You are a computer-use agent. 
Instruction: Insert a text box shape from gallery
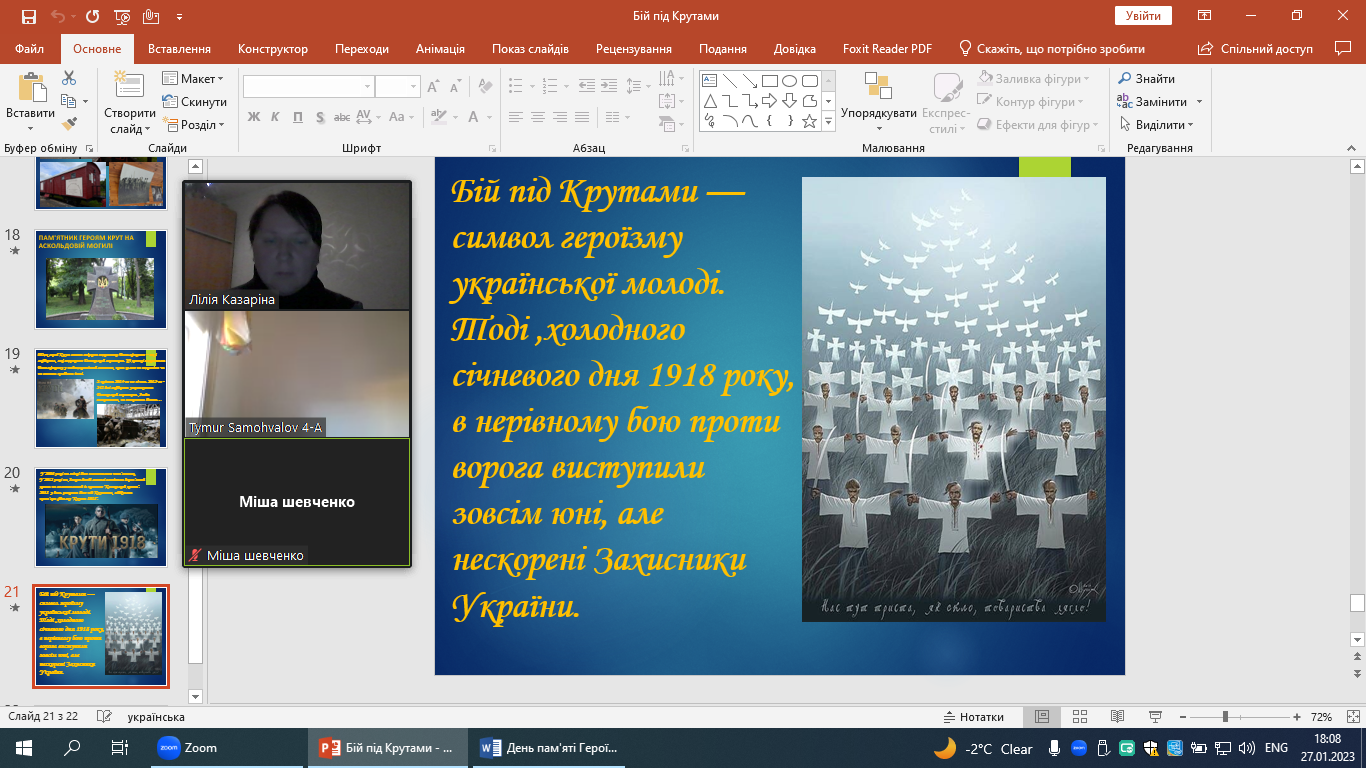710,81
